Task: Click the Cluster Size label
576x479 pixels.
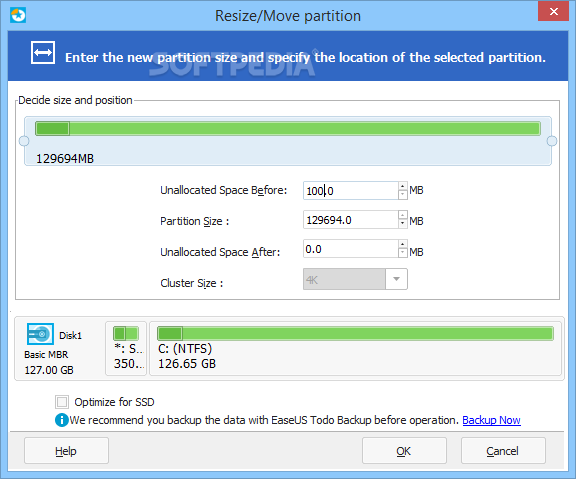Action: click(x=191, y=283)
